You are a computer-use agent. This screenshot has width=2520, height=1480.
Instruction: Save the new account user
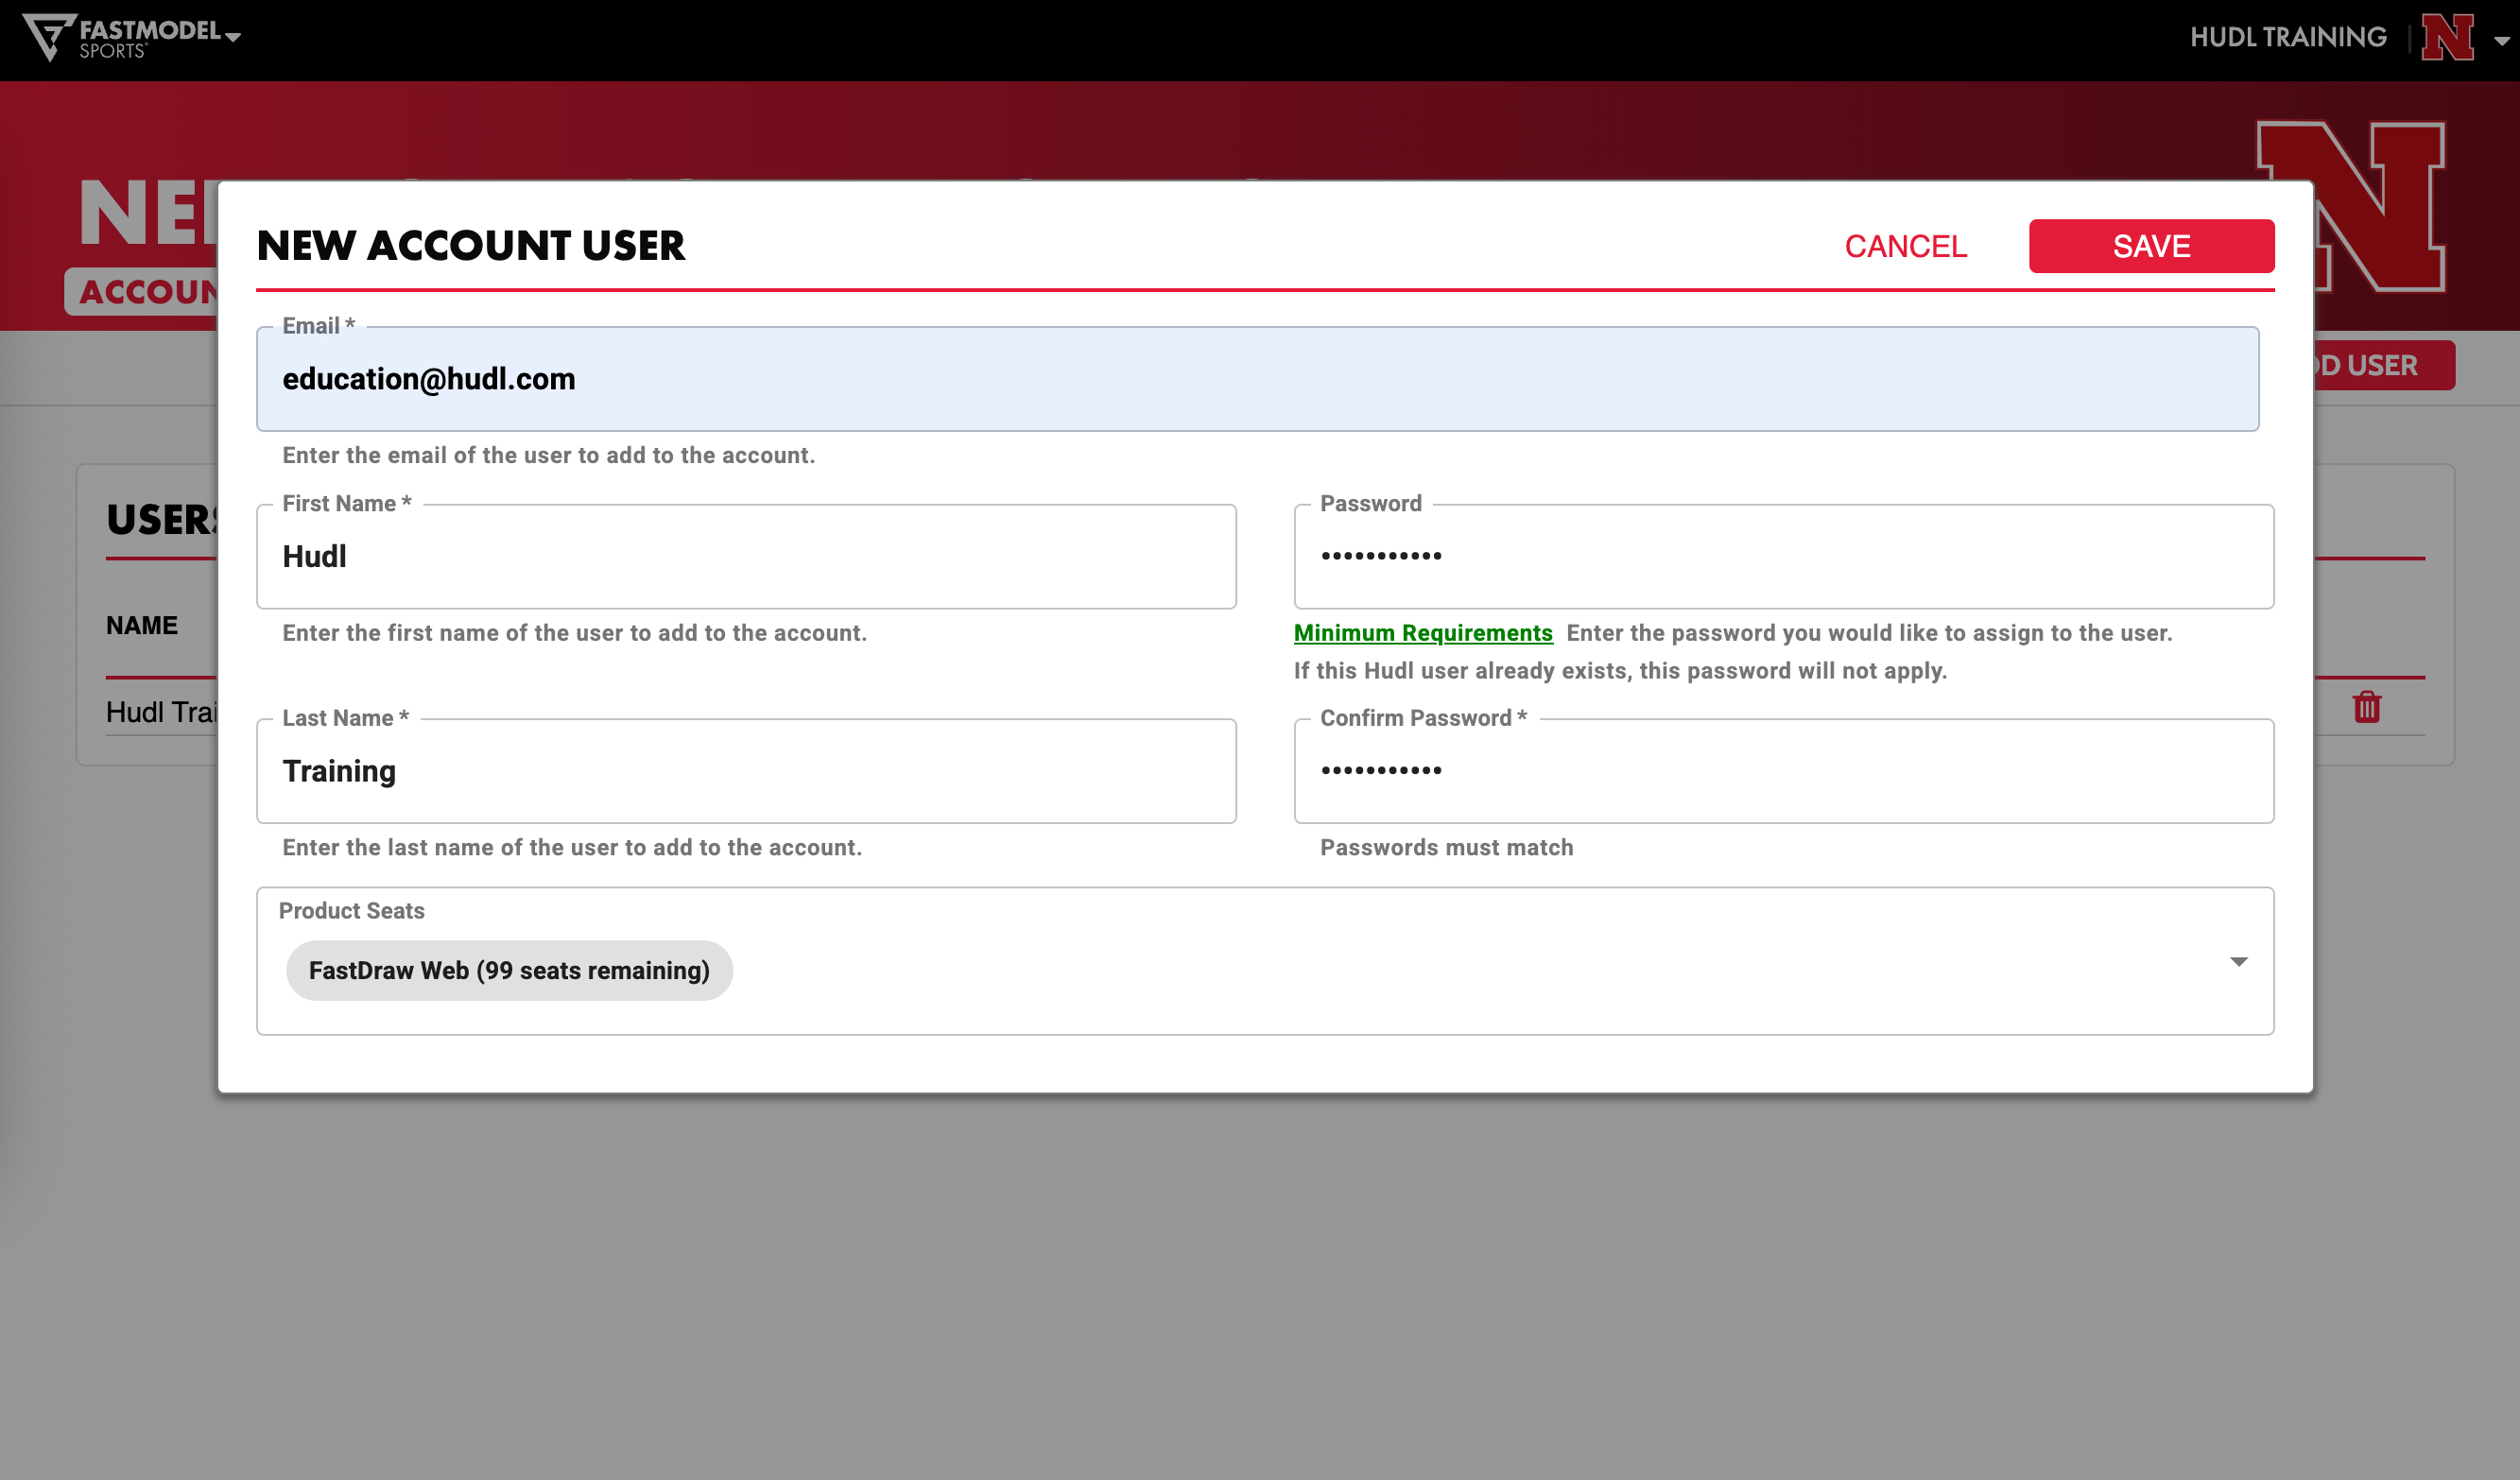click(2151, 246)
